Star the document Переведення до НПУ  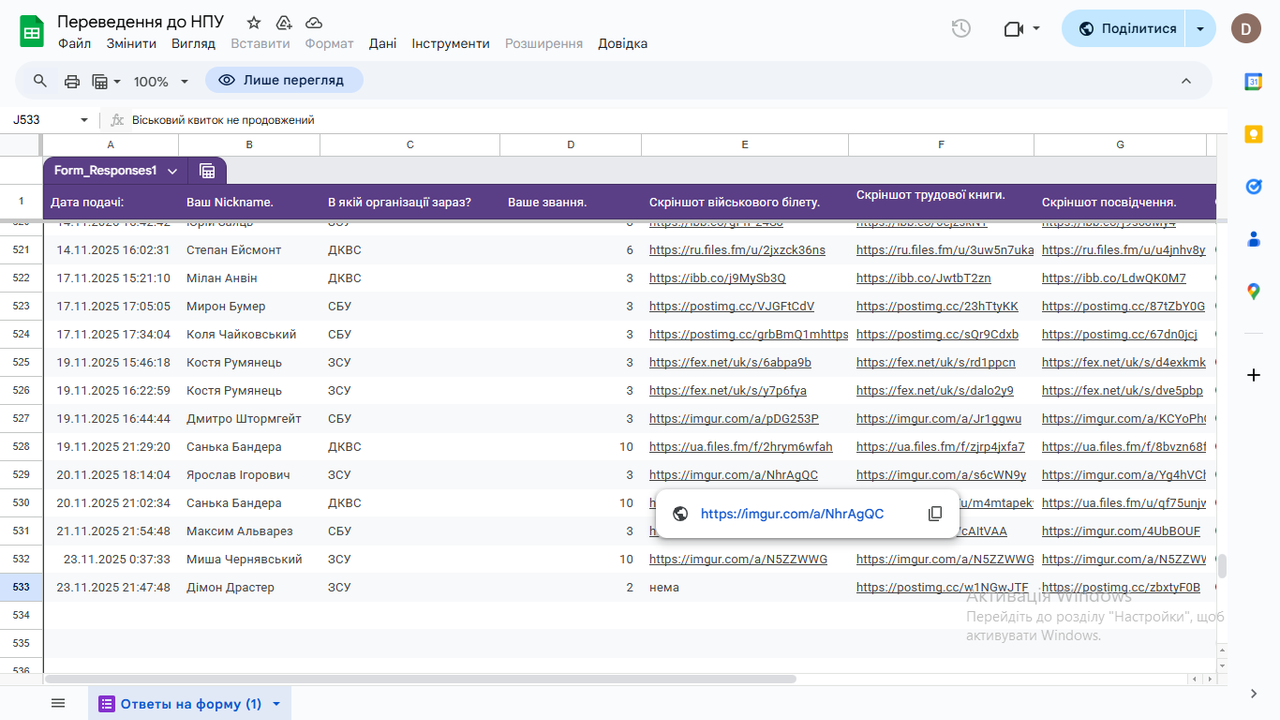tap(254, 22)
